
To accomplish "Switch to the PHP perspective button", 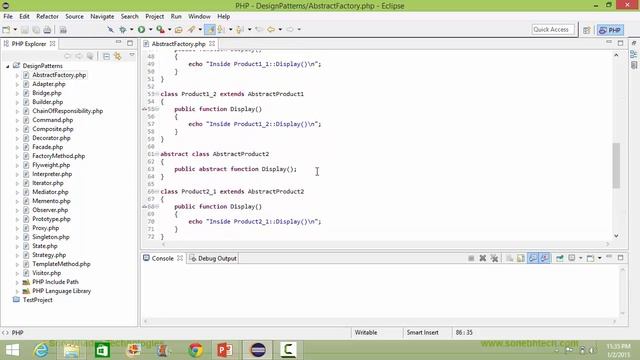I will [611, 30].
